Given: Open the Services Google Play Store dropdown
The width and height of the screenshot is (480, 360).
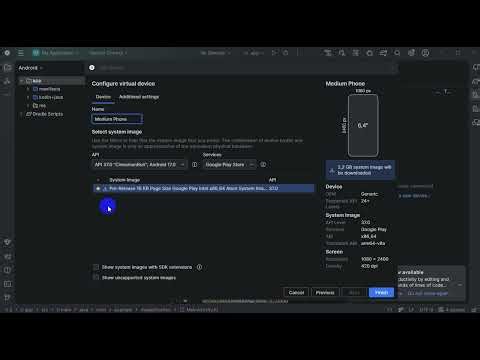Looking at the screenshot, I should 229,164.
